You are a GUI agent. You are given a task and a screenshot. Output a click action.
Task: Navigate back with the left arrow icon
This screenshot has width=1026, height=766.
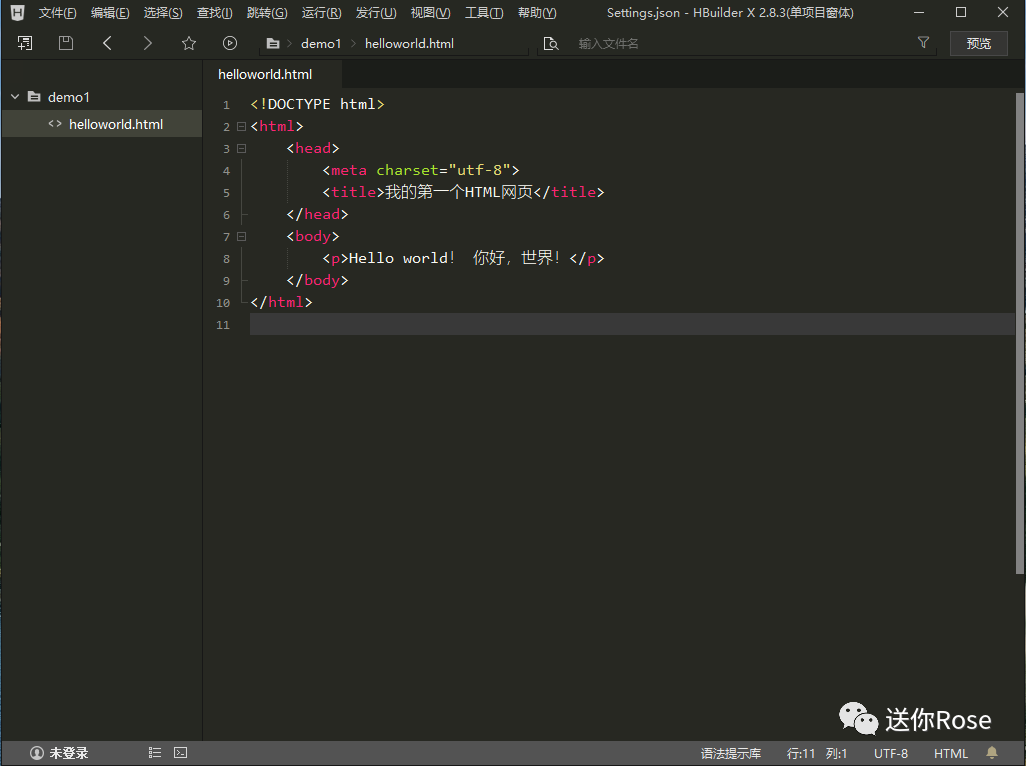point(107,43)
